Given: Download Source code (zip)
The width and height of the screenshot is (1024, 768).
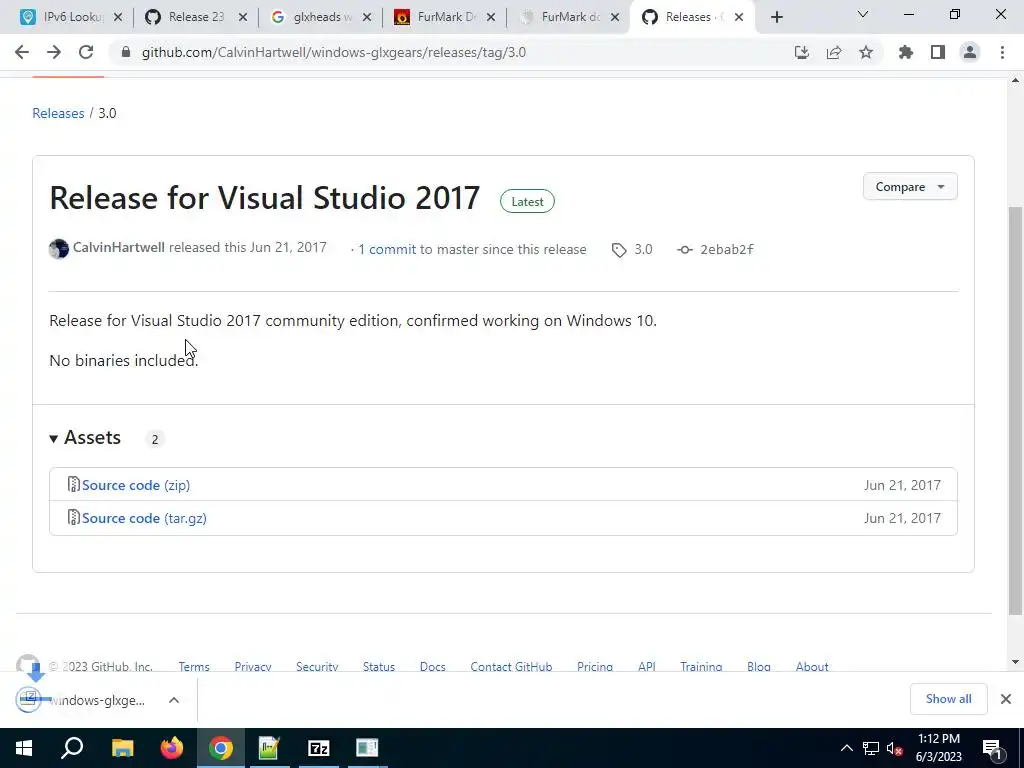Looking at the screenshot, I should (136, 485).
